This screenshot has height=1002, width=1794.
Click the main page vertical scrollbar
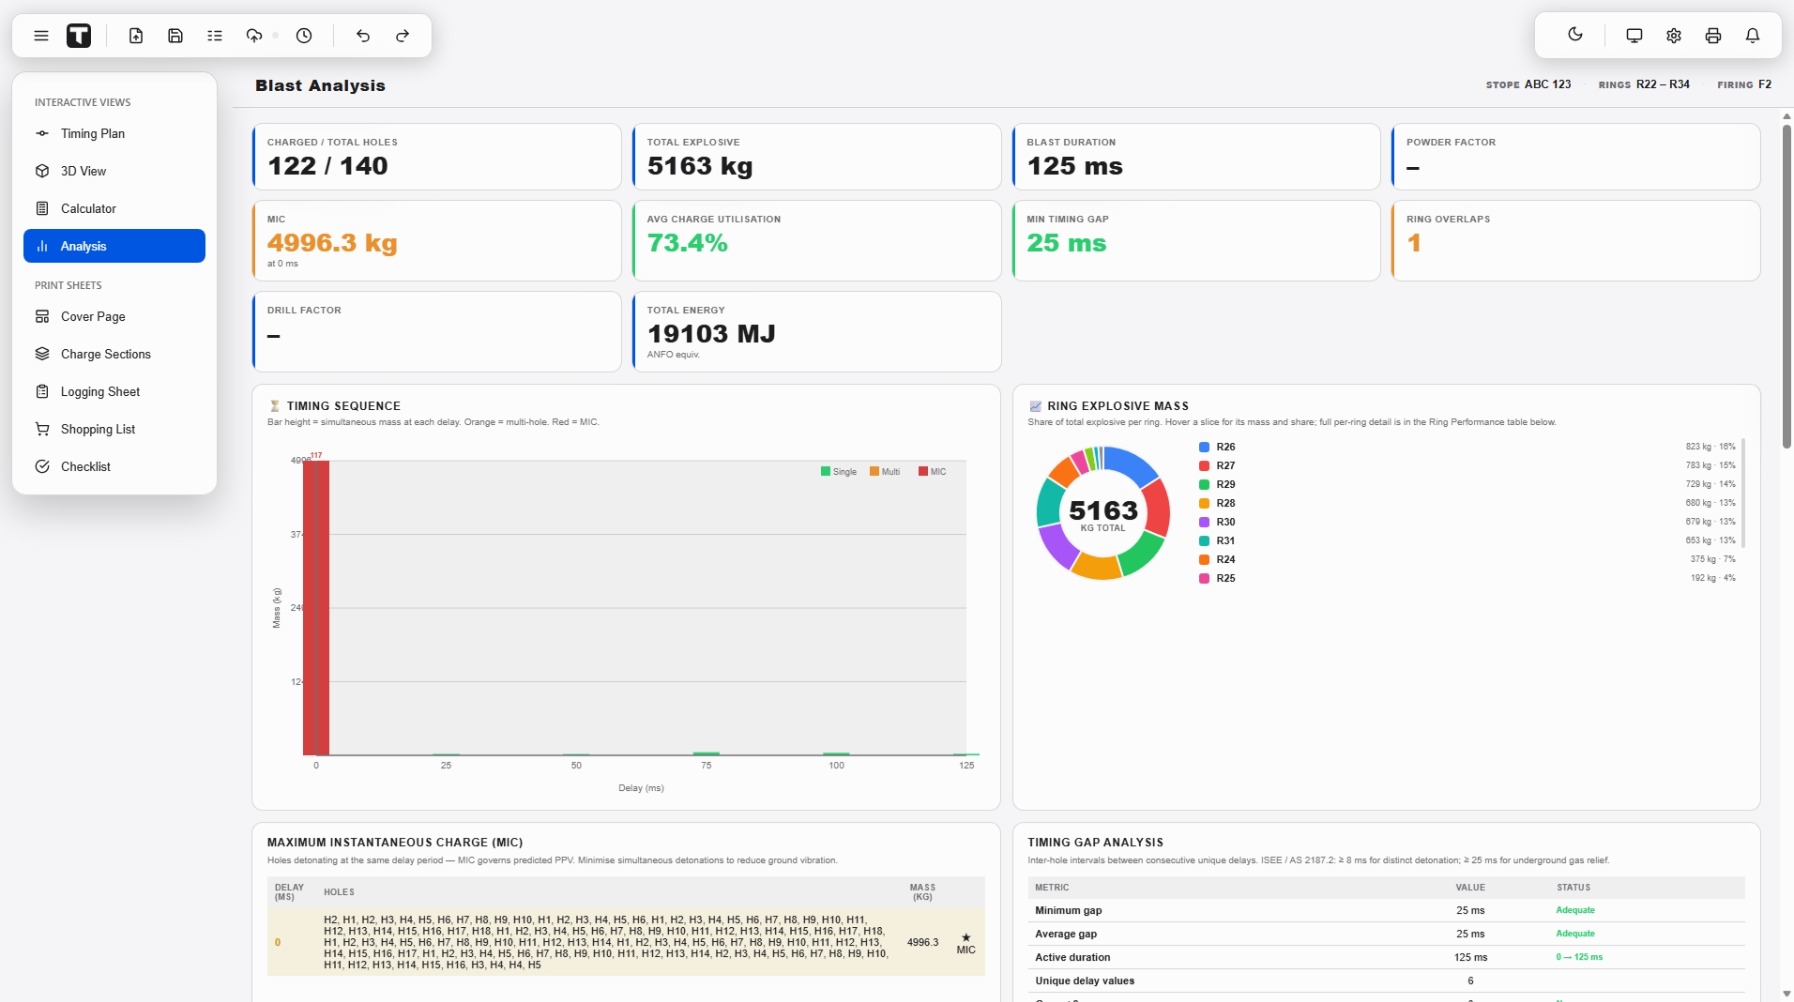[x=1786, y=287]
